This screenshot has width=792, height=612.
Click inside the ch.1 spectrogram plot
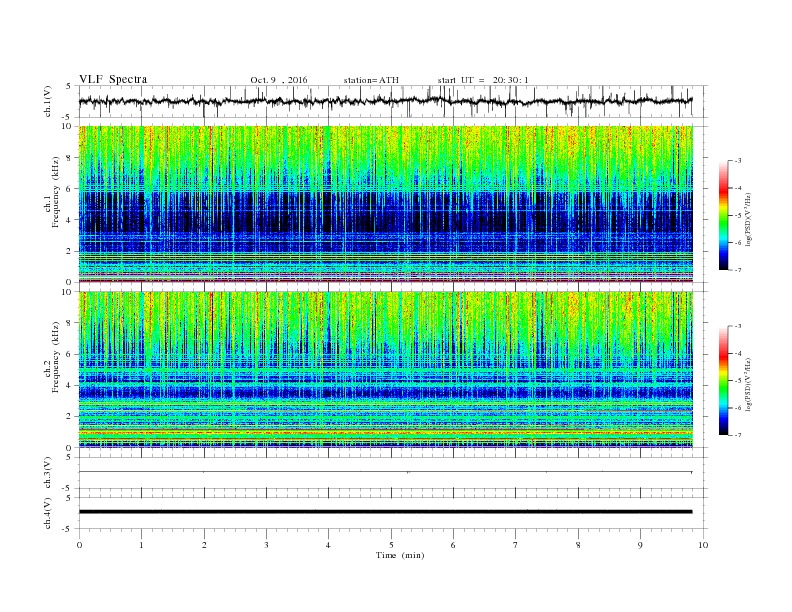pyautogui.click(x=385, y=204)
